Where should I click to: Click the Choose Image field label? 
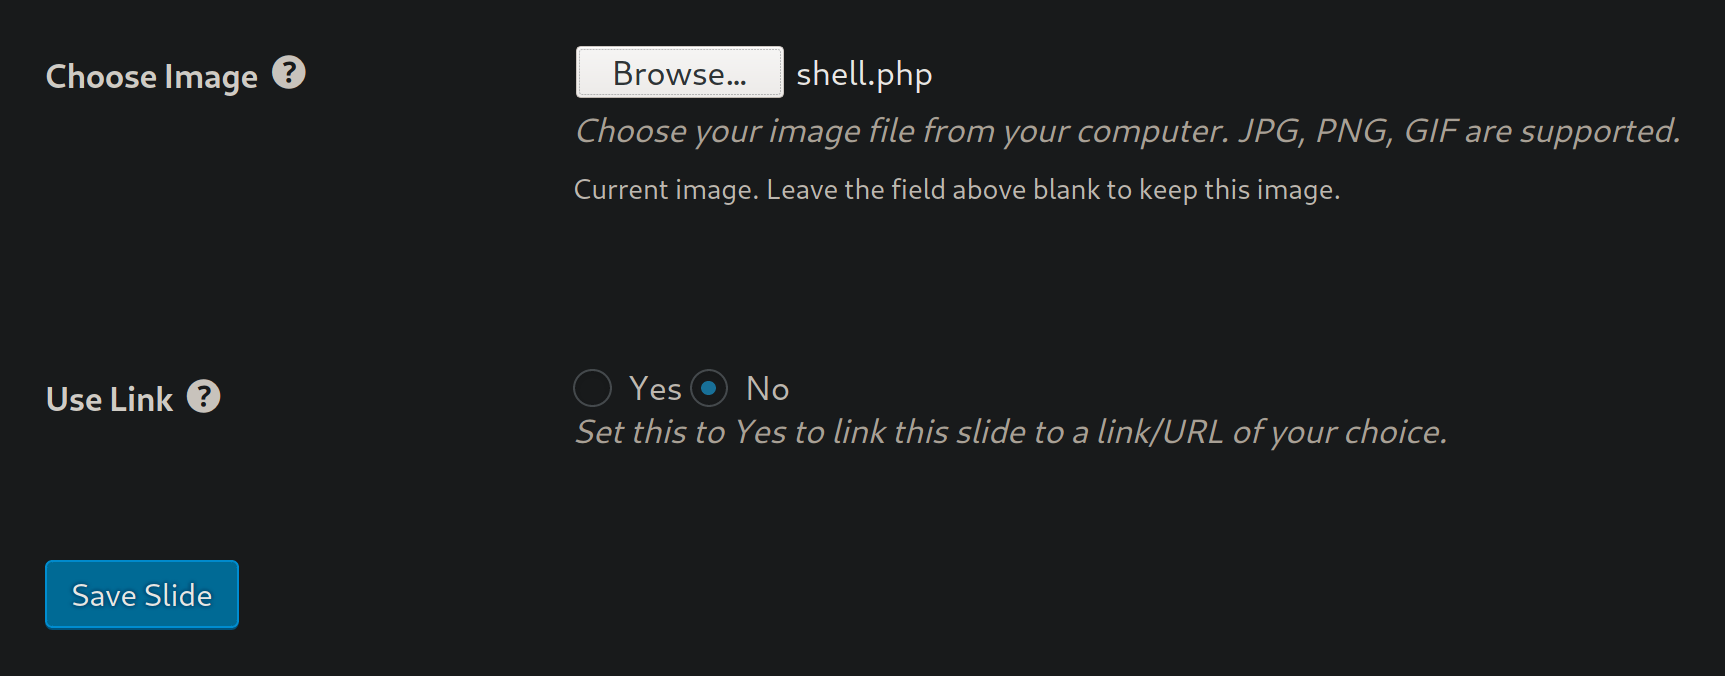point(152,76)
